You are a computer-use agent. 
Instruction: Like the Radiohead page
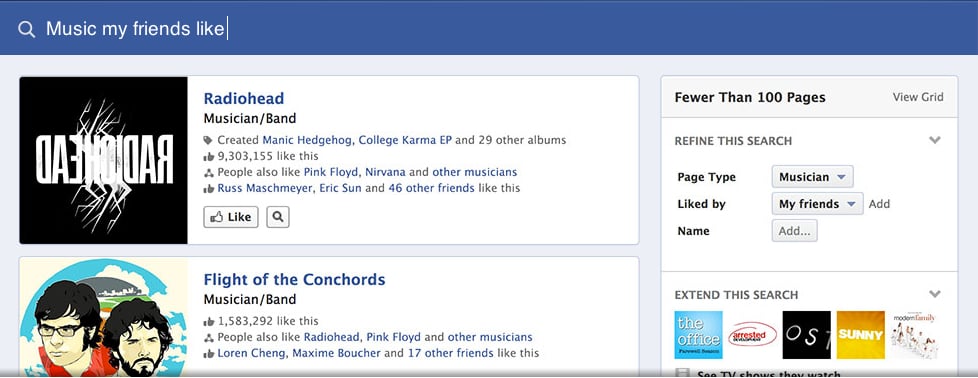231,217
